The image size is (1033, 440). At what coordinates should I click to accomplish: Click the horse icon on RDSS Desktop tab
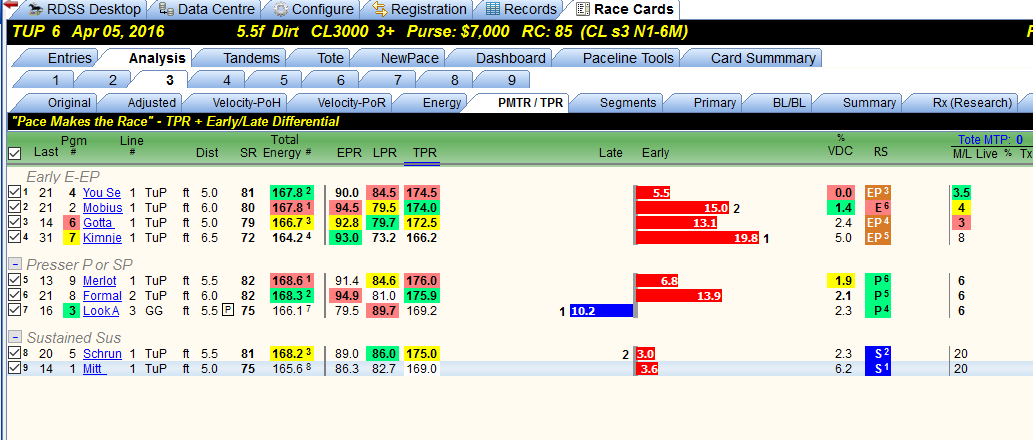tap(36, 9)
